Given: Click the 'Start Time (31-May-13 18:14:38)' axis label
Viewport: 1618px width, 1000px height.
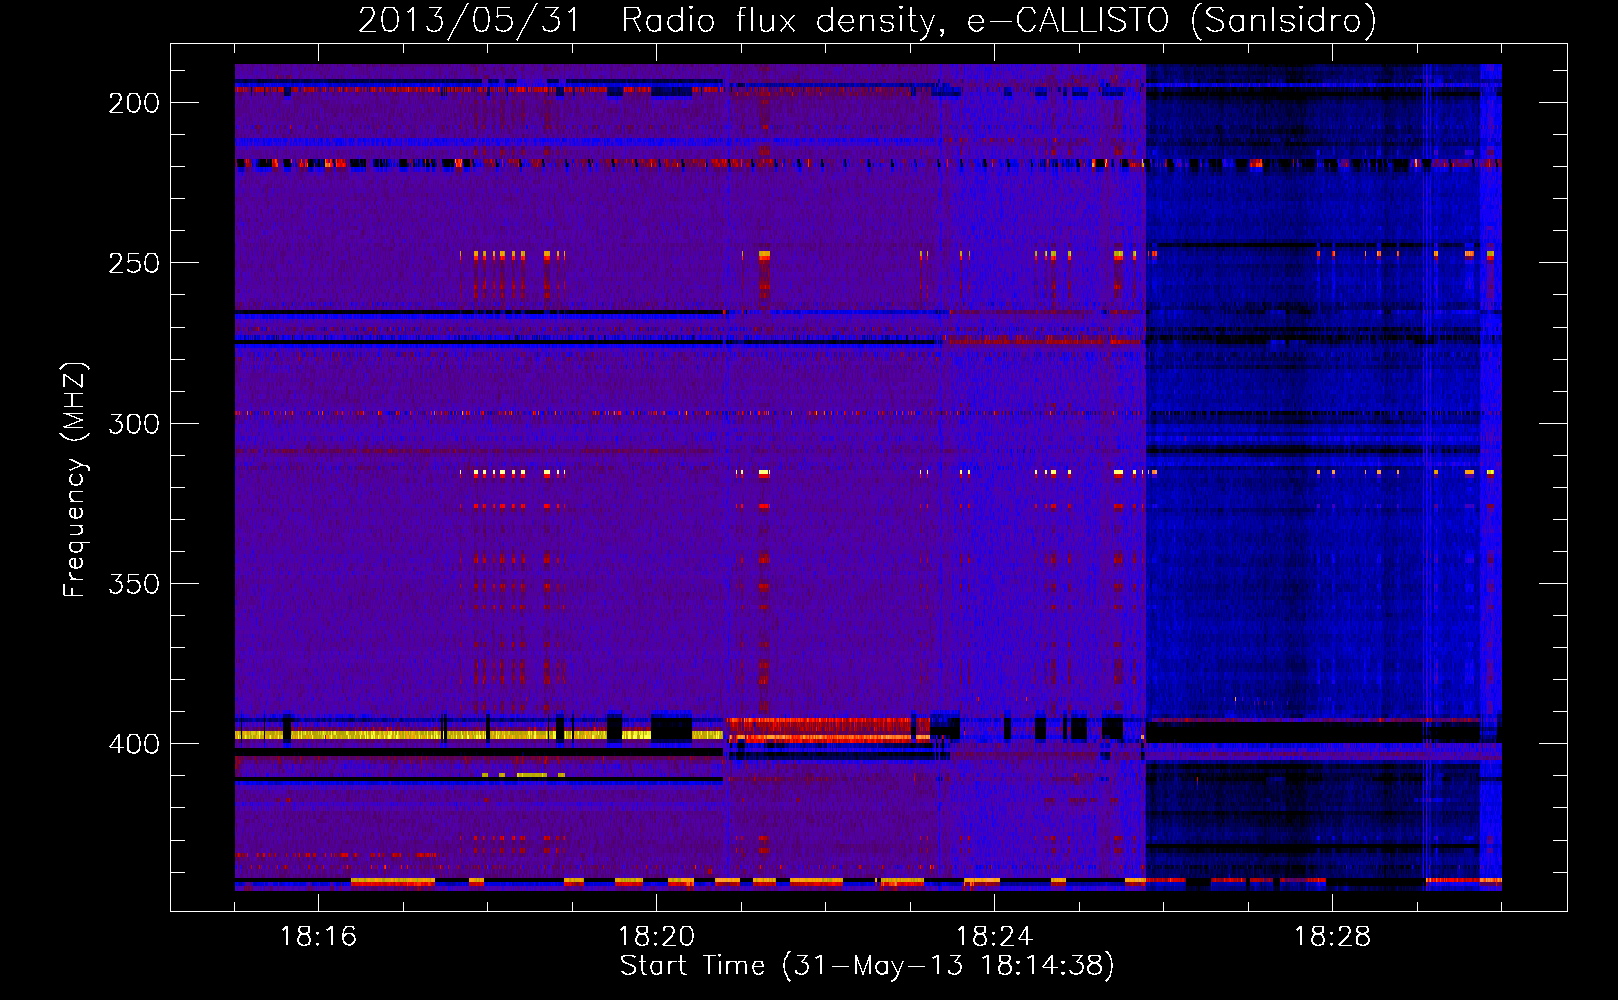Looking at the screenshot, I should [x=867, y=965].
